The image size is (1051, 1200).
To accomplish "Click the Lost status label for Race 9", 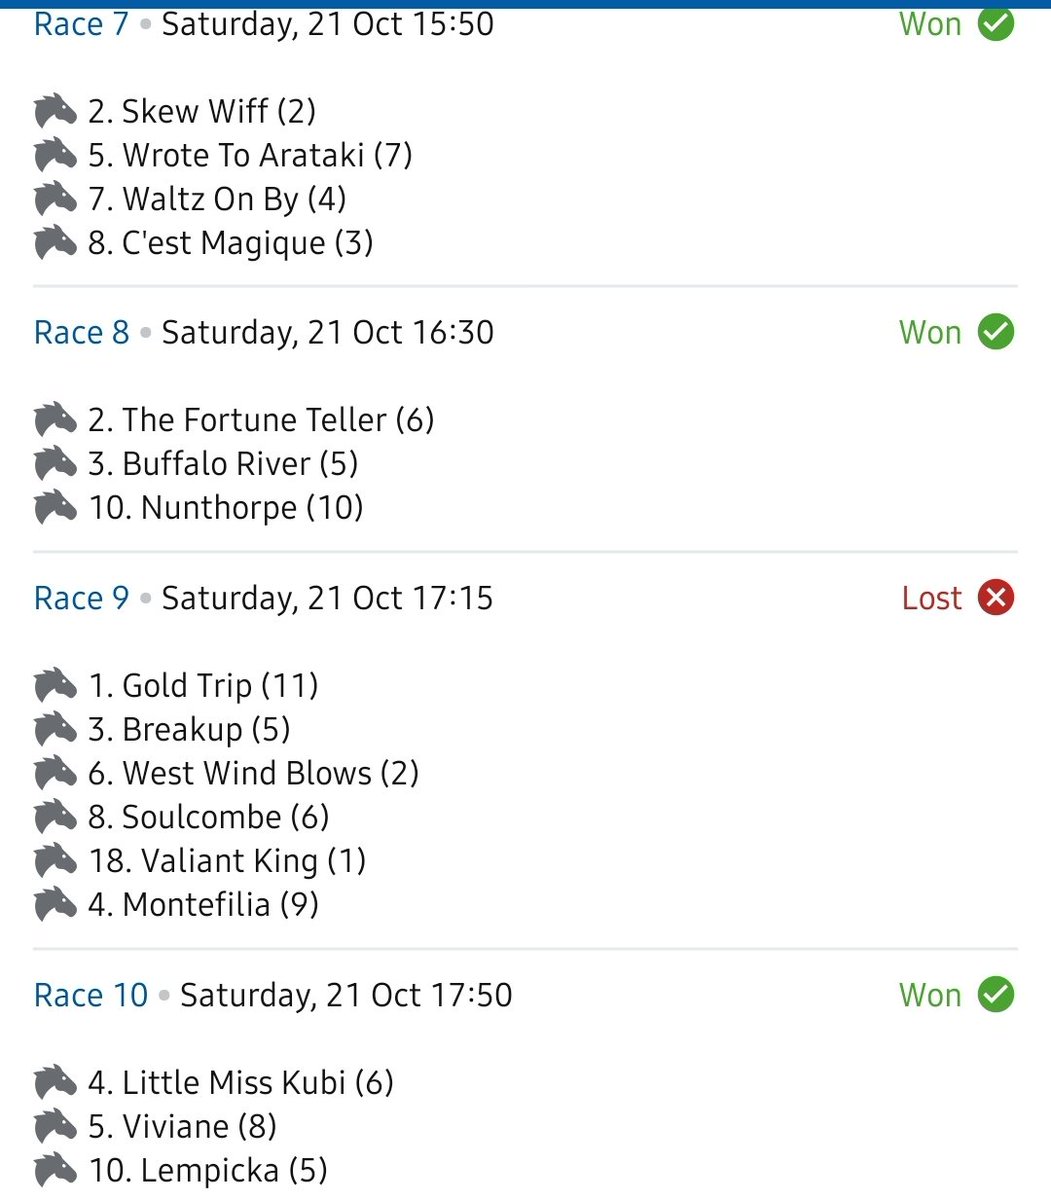I will click(x=932, y=598).
